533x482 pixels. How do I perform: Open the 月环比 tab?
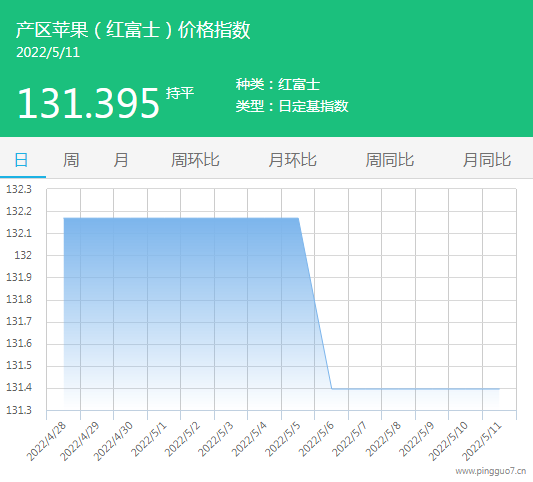[292, 160]
